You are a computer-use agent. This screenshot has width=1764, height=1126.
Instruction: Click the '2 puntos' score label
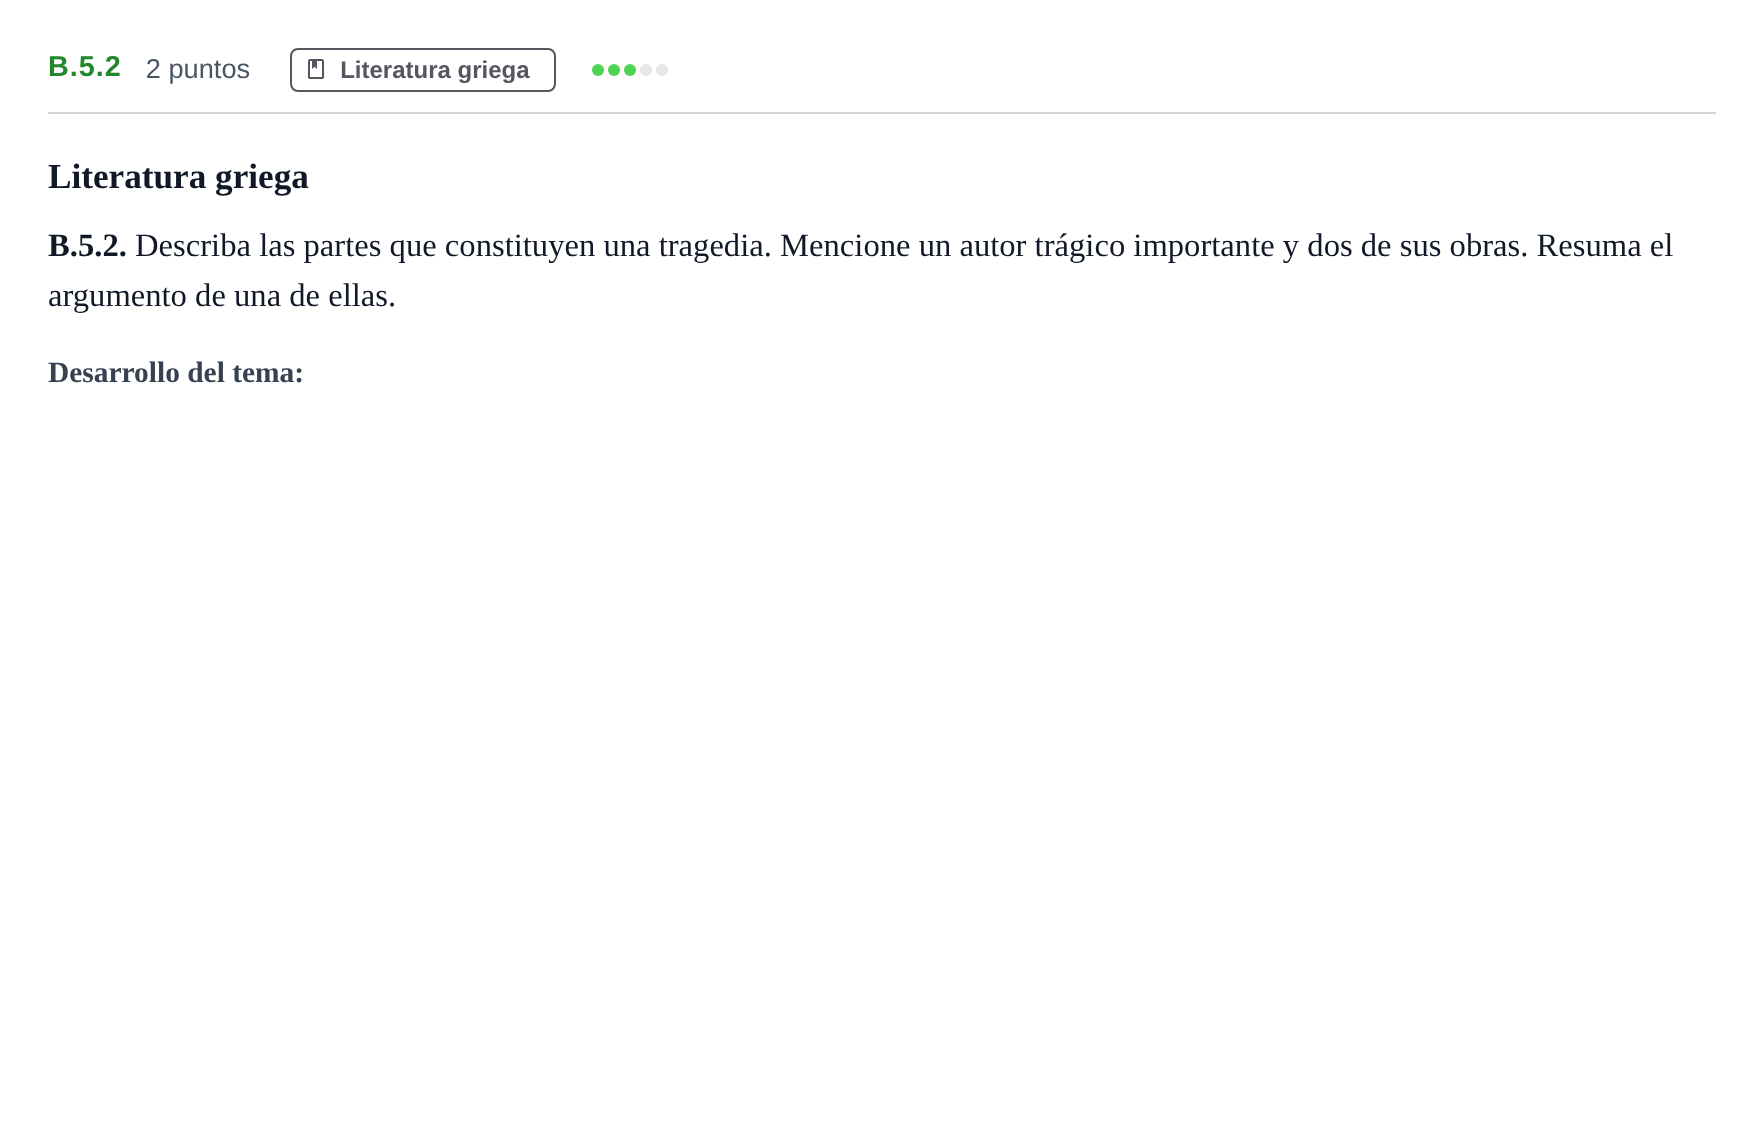pos(198,69)
